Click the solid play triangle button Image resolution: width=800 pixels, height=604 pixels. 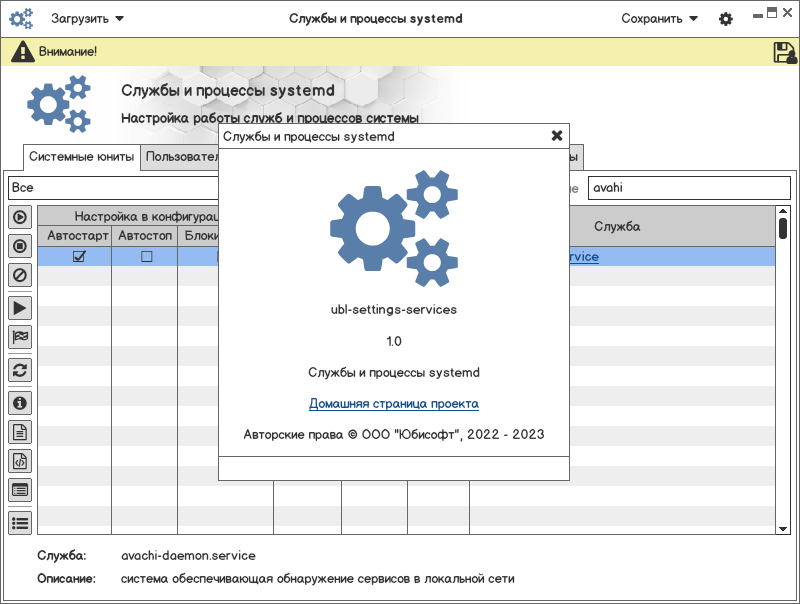click(20, 308)
